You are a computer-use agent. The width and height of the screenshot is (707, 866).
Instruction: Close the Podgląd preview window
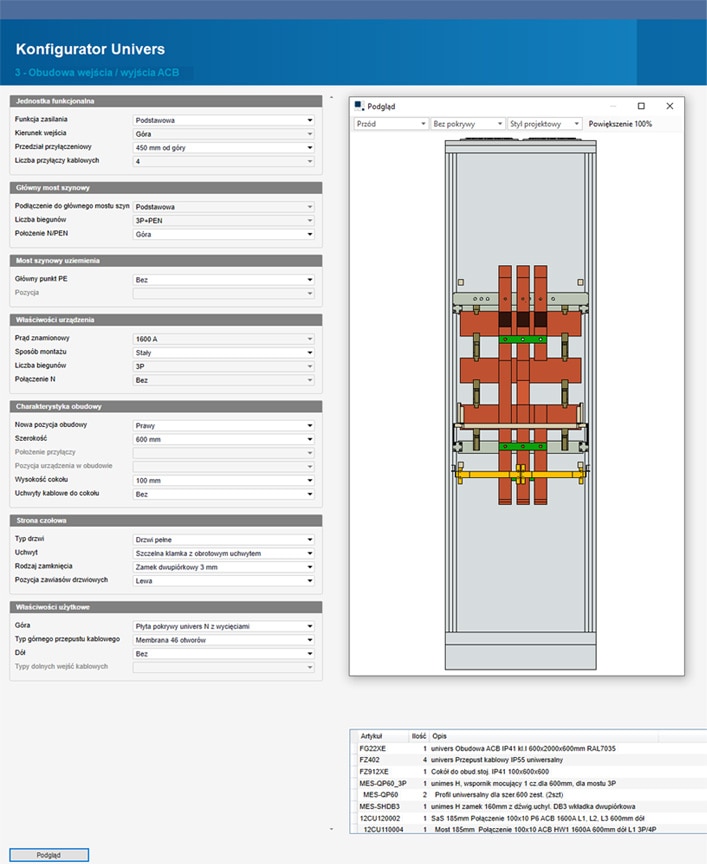[670, 106]
